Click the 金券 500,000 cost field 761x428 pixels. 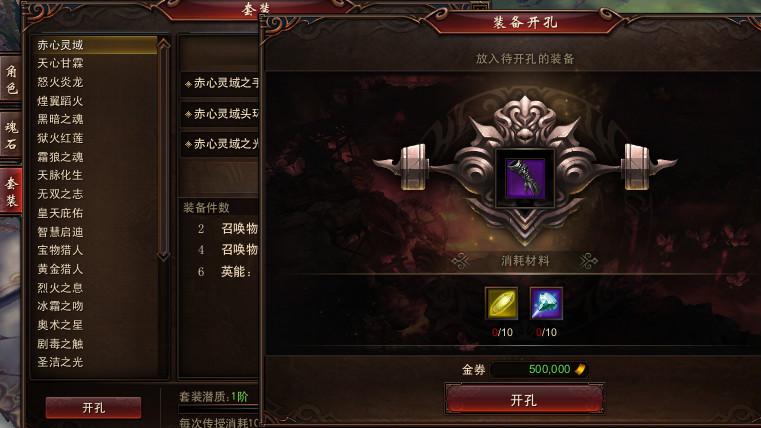pyautogui.click(x=540, y=369)
